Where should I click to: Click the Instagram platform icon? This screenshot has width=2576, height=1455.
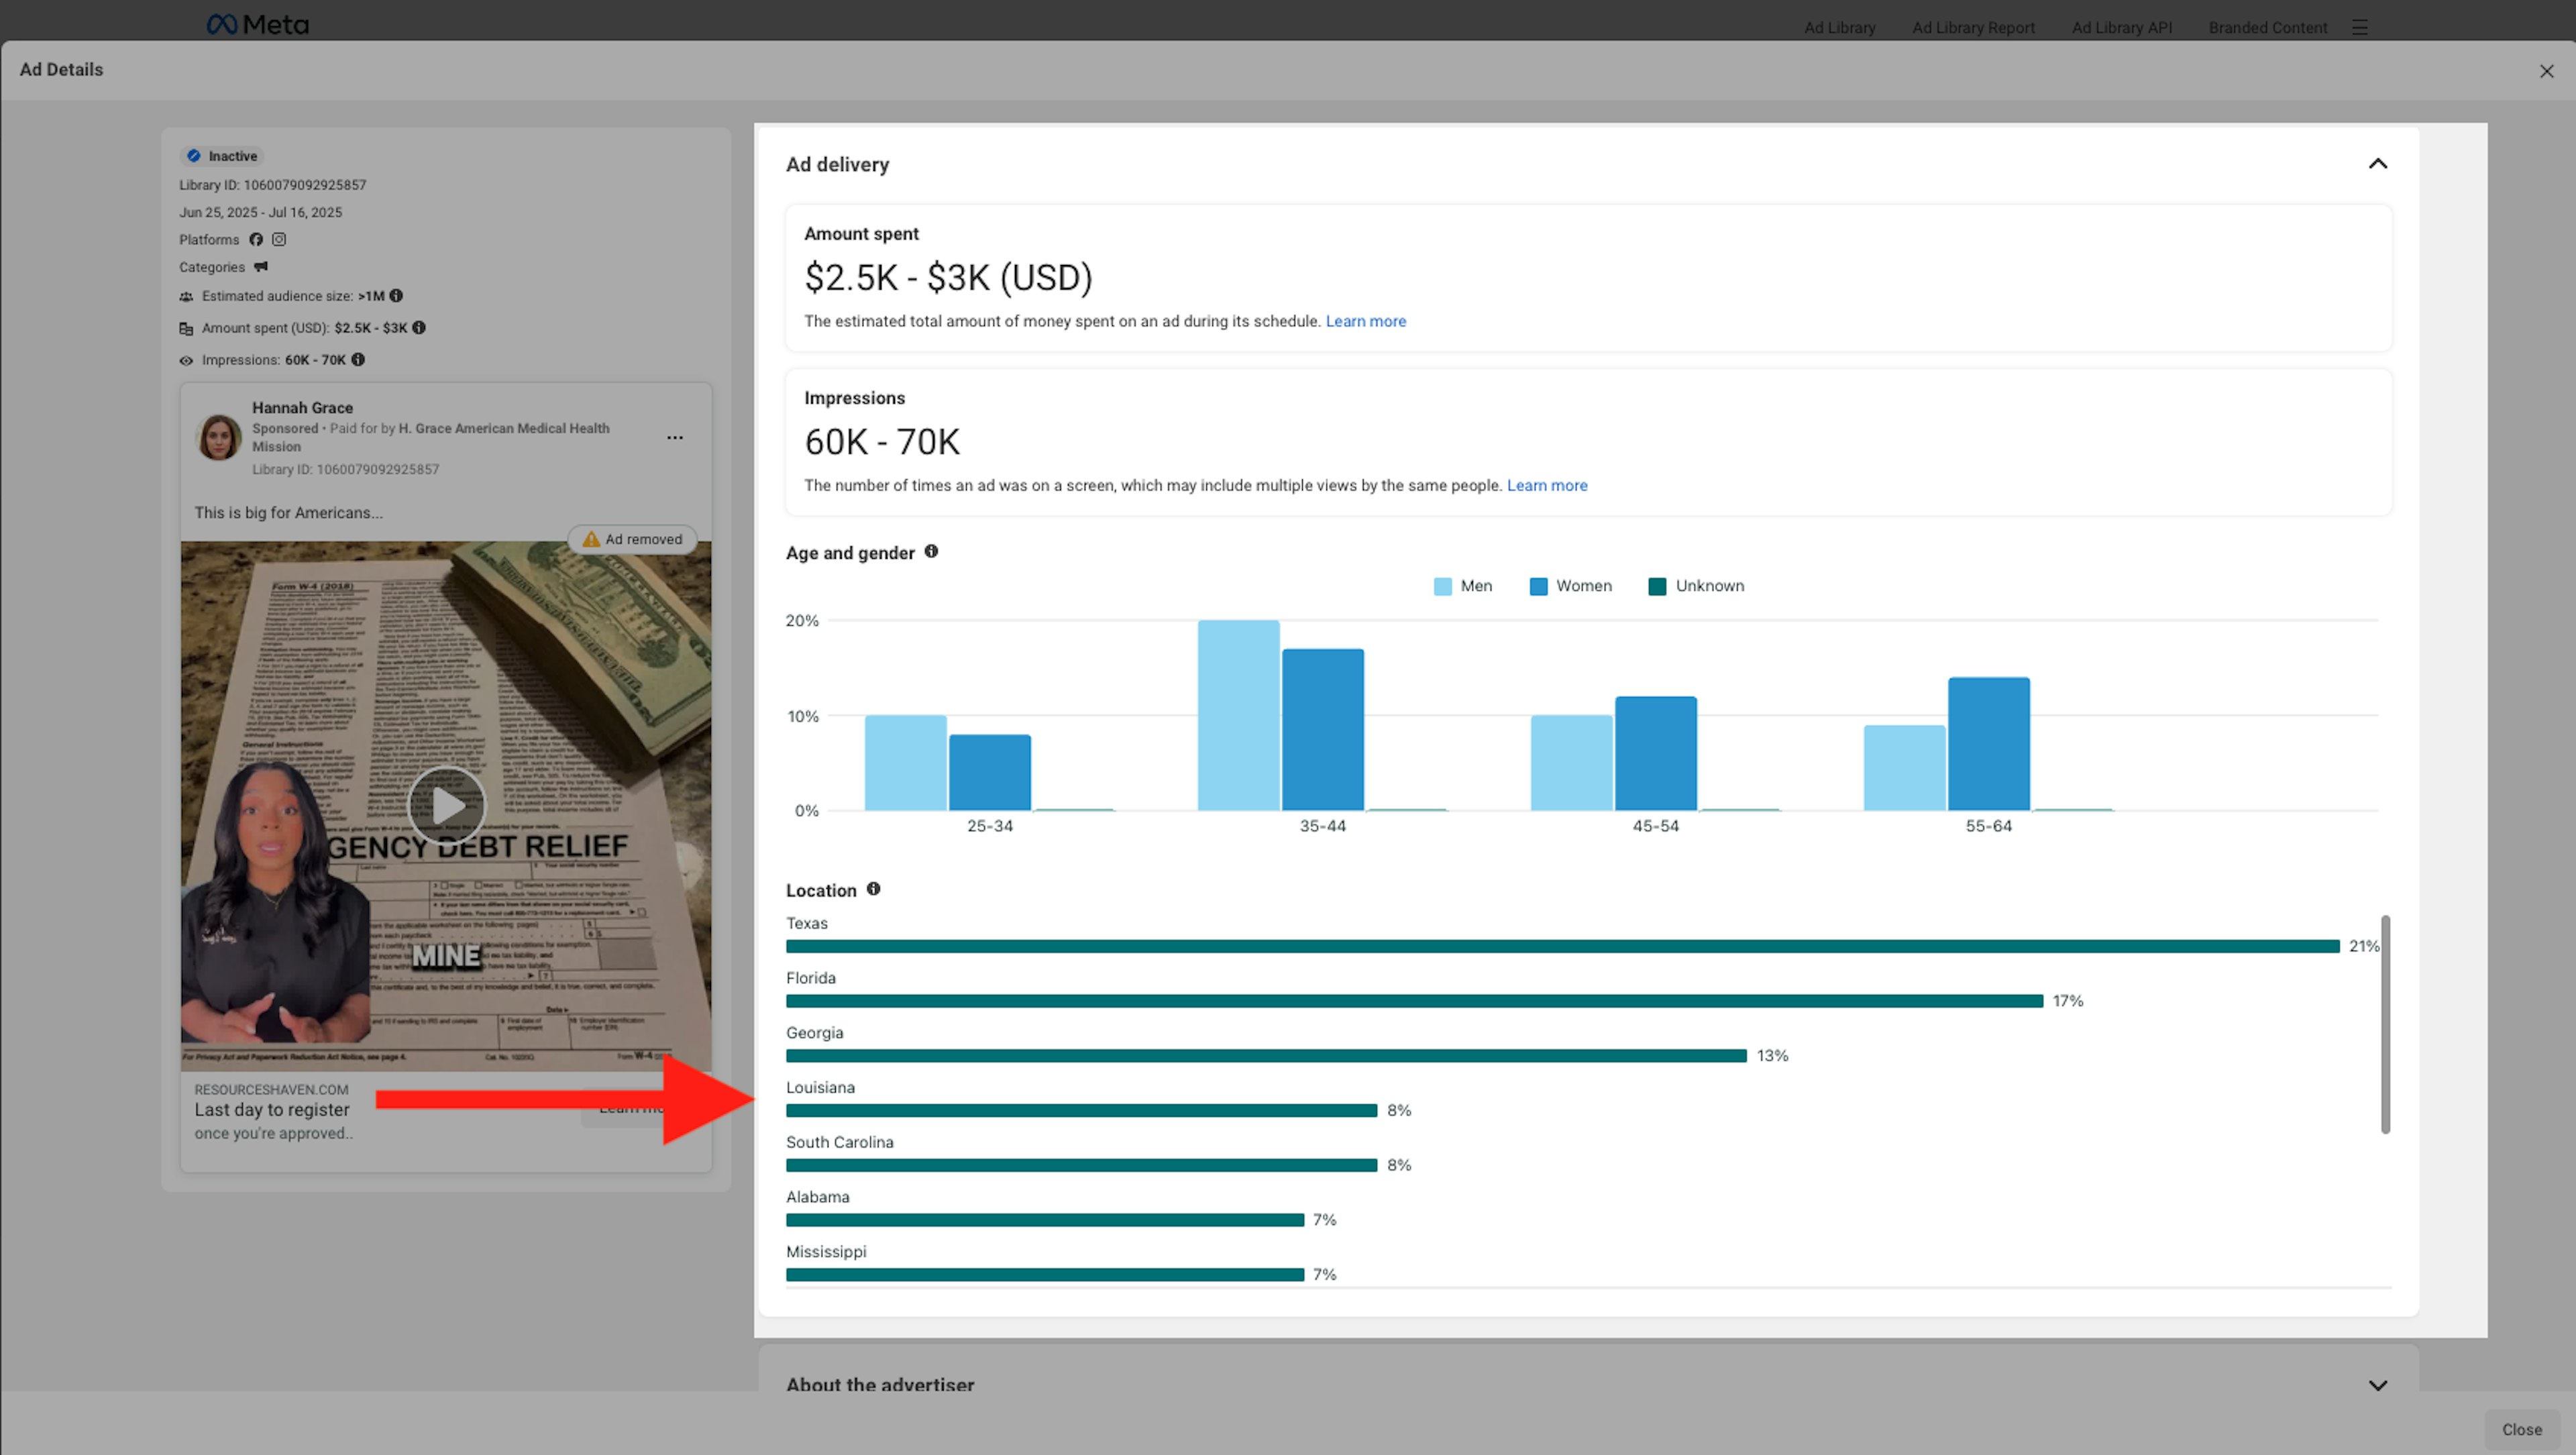point(279,240)
